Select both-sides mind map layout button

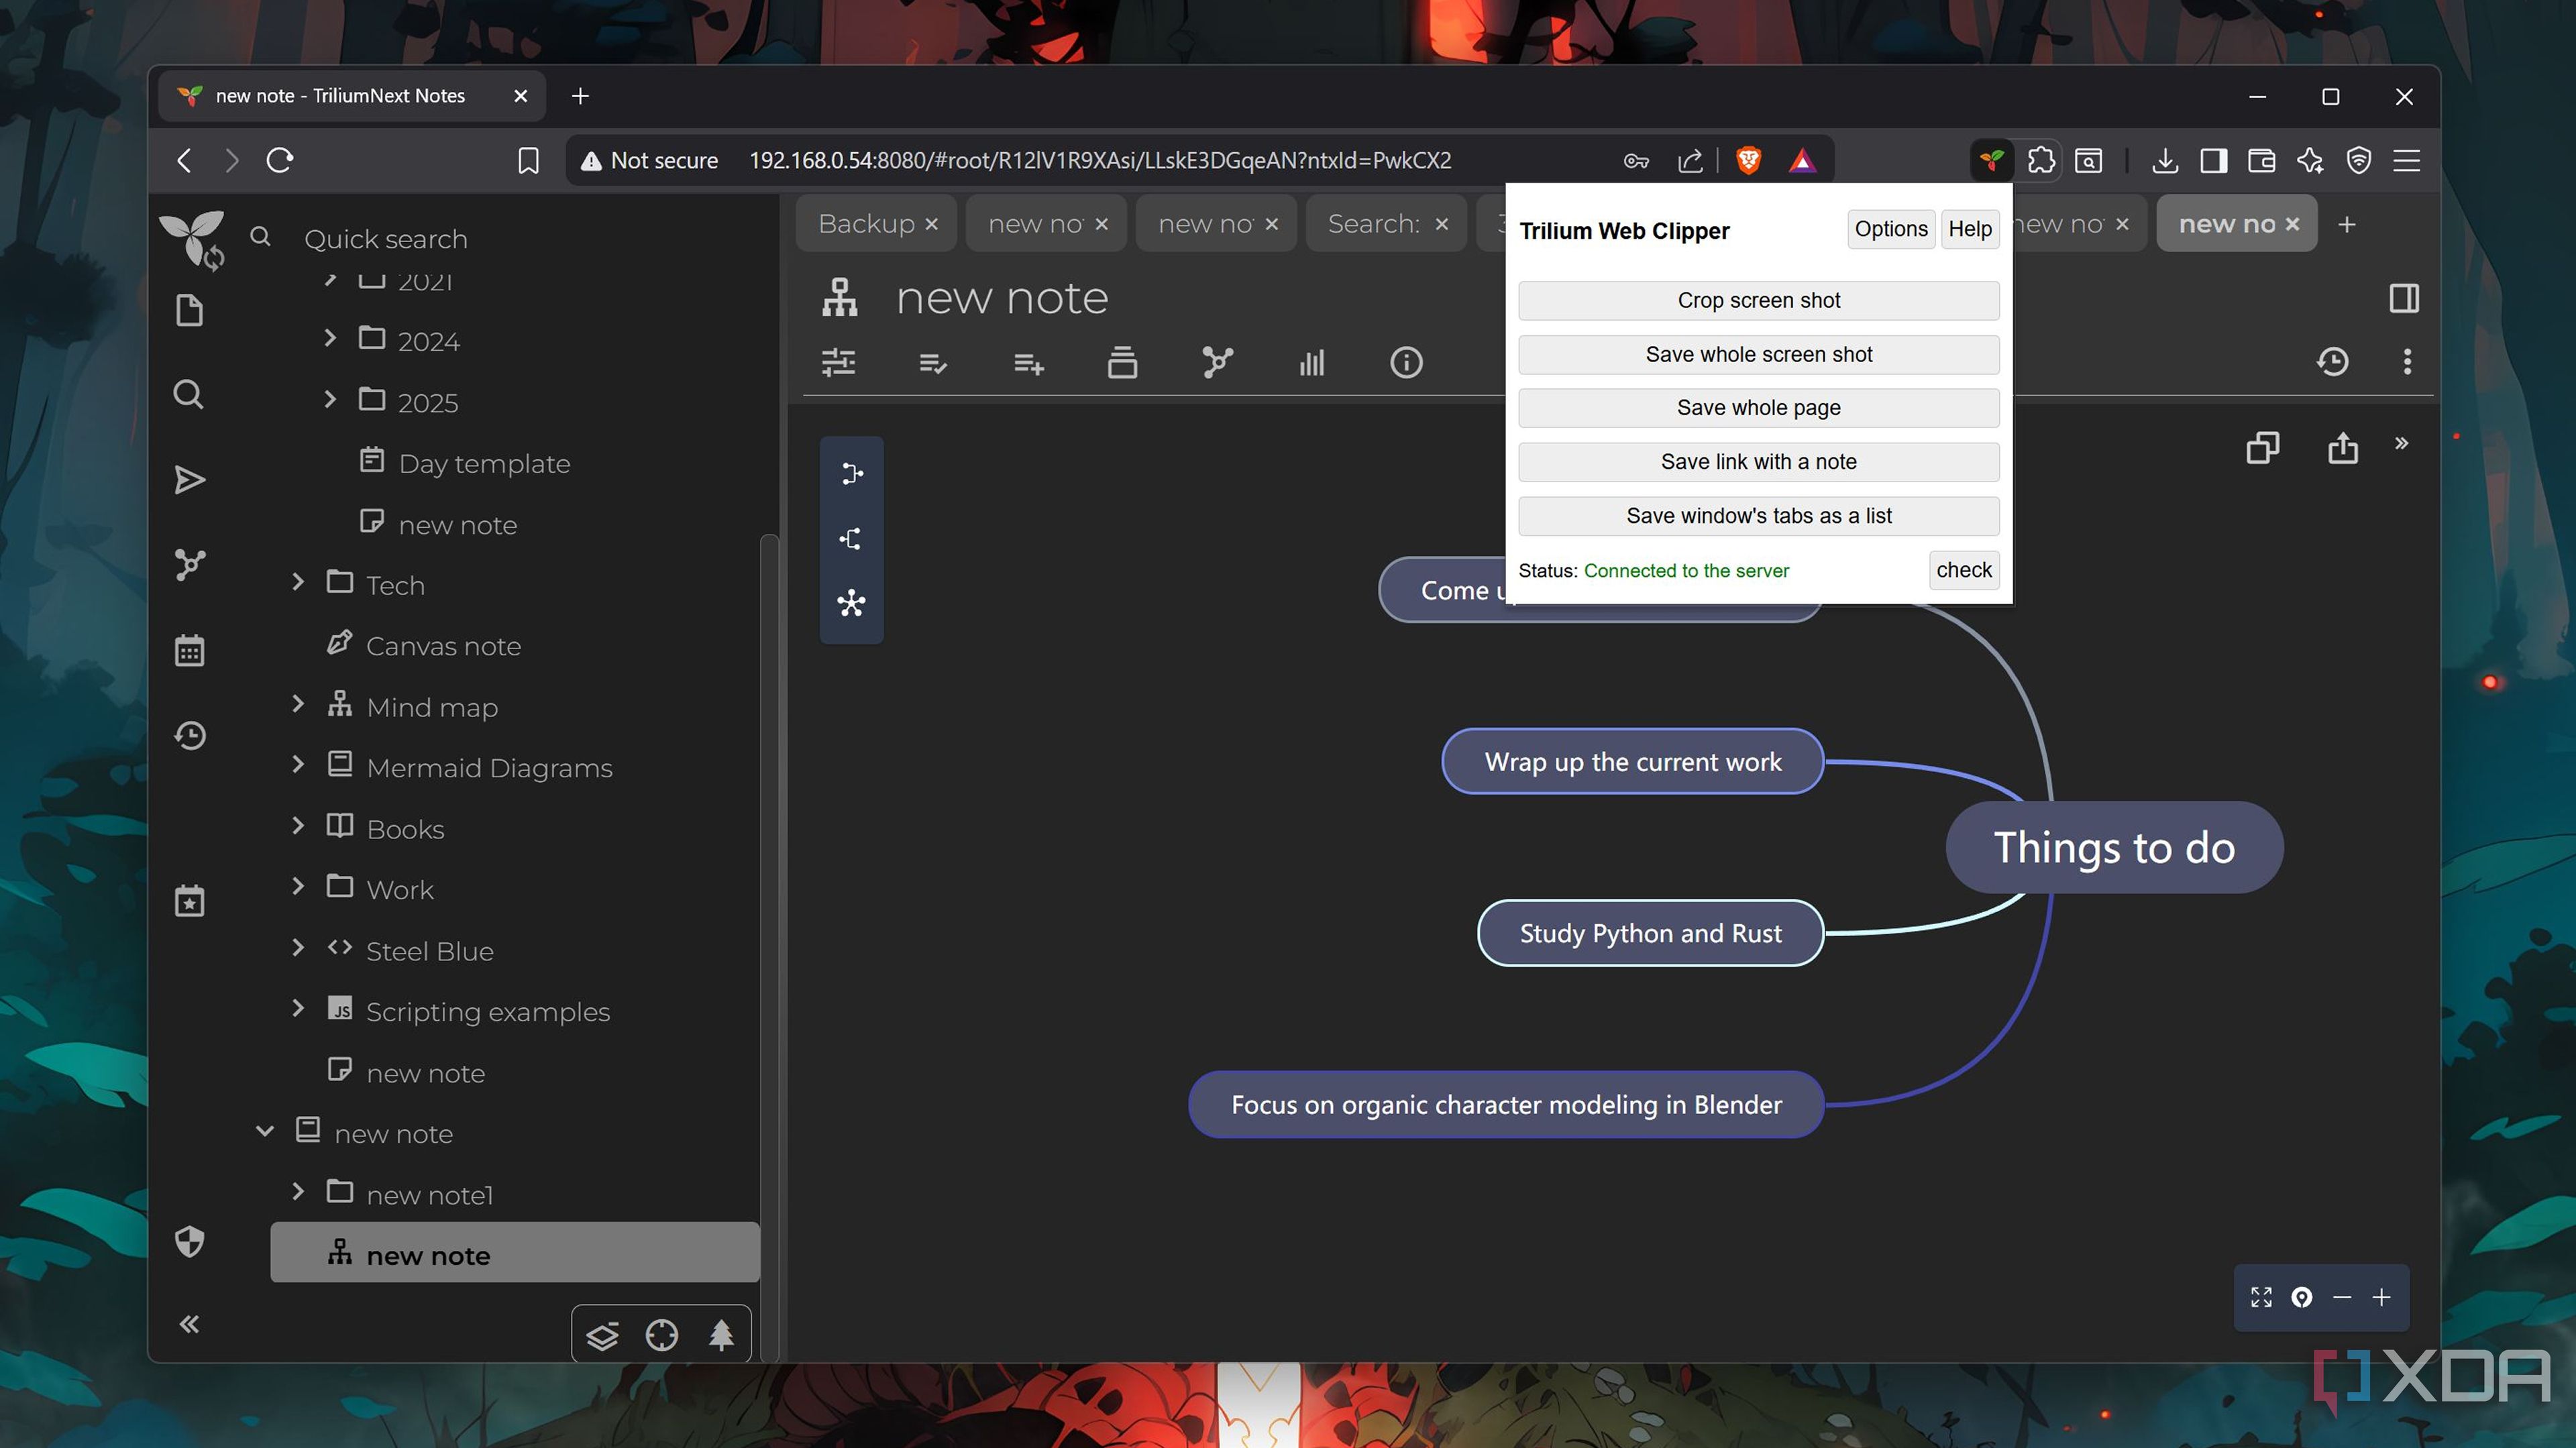[851, 603]
